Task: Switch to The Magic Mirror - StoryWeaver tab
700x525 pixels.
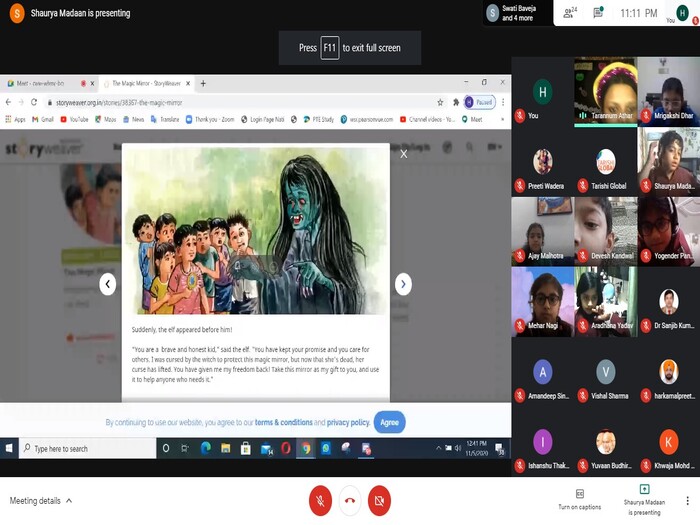Action: coord(146,83)
